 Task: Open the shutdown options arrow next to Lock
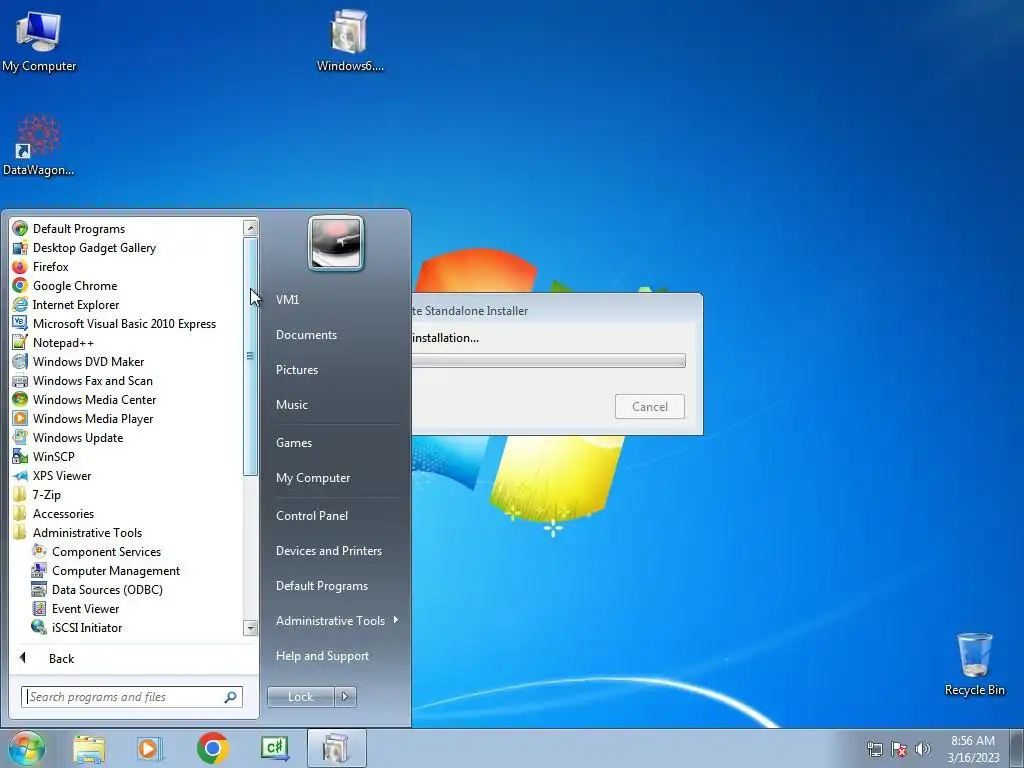[345, 697]
